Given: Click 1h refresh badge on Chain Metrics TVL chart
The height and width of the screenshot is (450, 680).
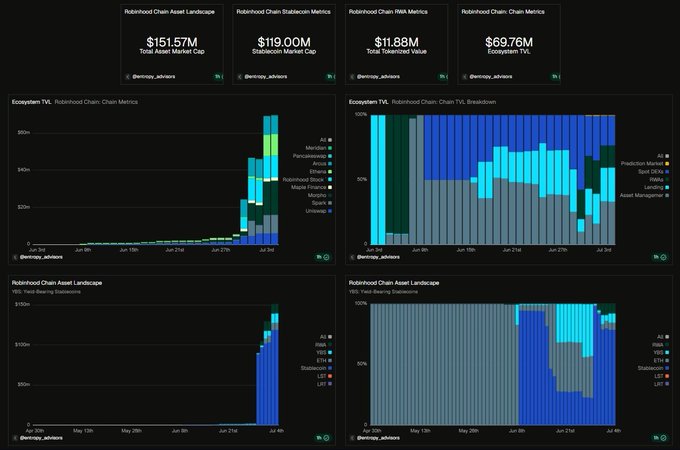Looking at the screenshot, I should (323, 257).
